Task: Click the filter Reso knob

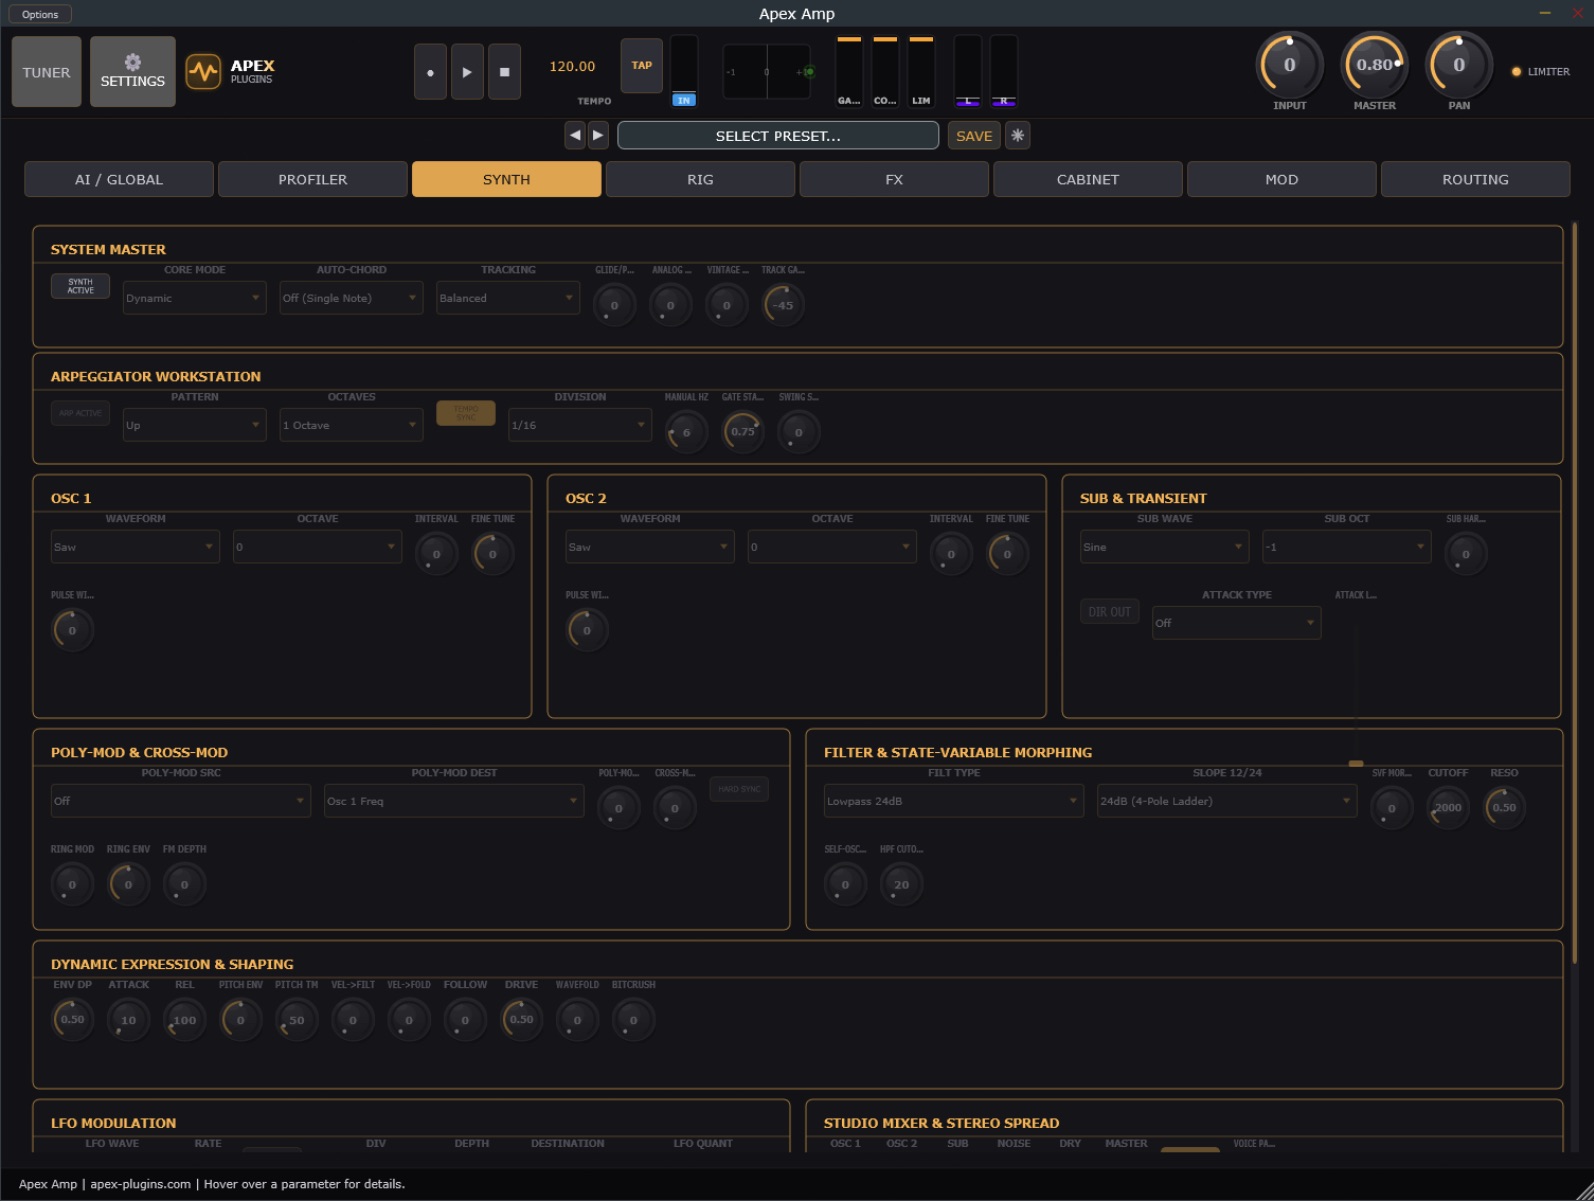Action: tap(1504, 808)
